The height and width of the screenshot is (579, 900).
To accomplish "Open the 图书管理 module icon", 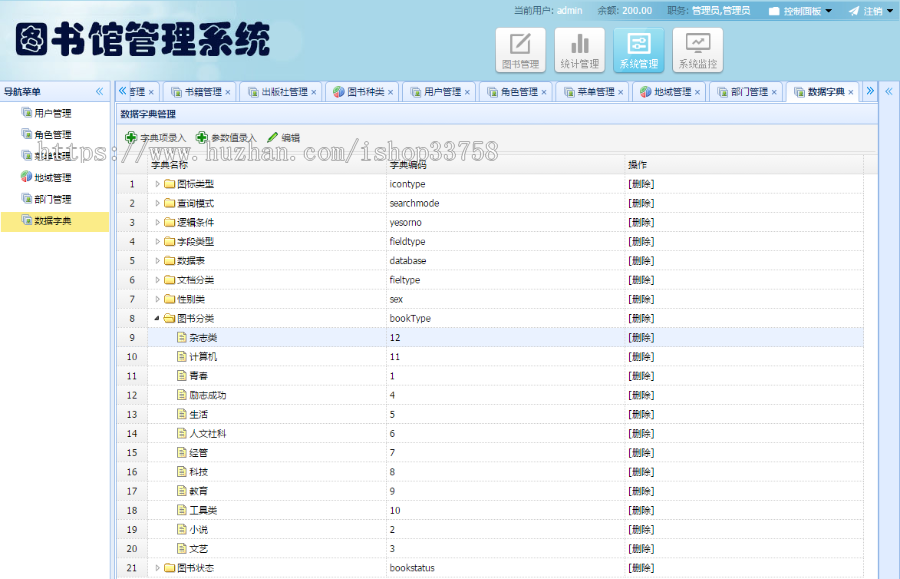I will (520, 48).
